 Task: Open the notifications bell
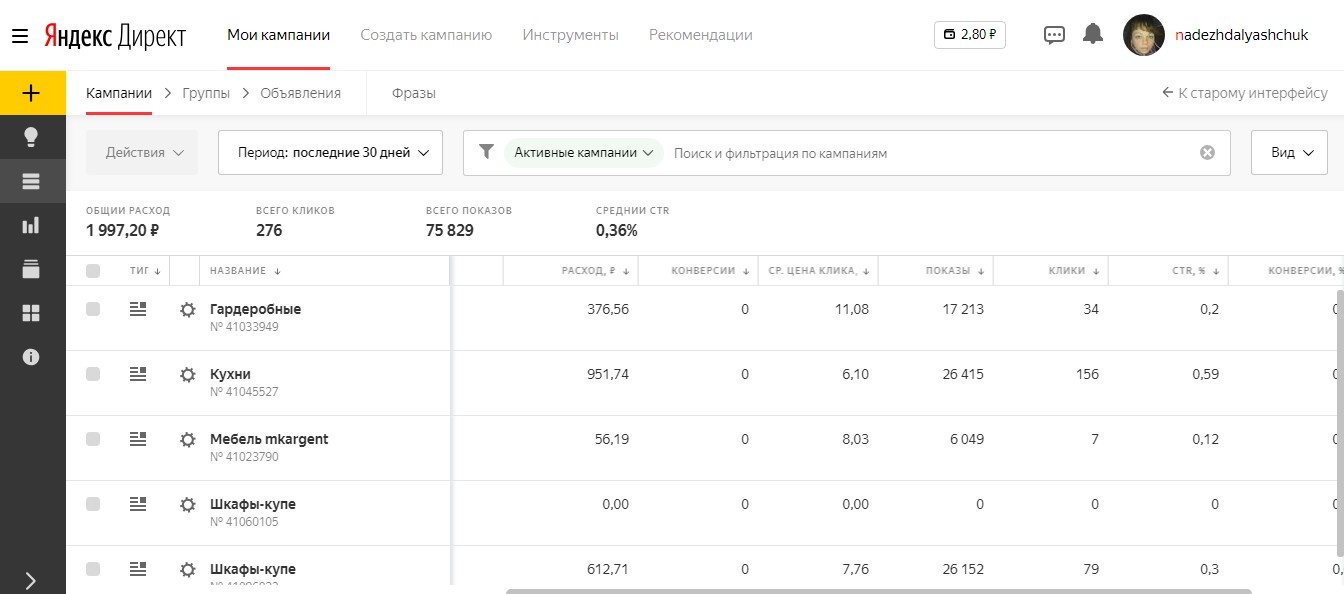(1093, 34)
